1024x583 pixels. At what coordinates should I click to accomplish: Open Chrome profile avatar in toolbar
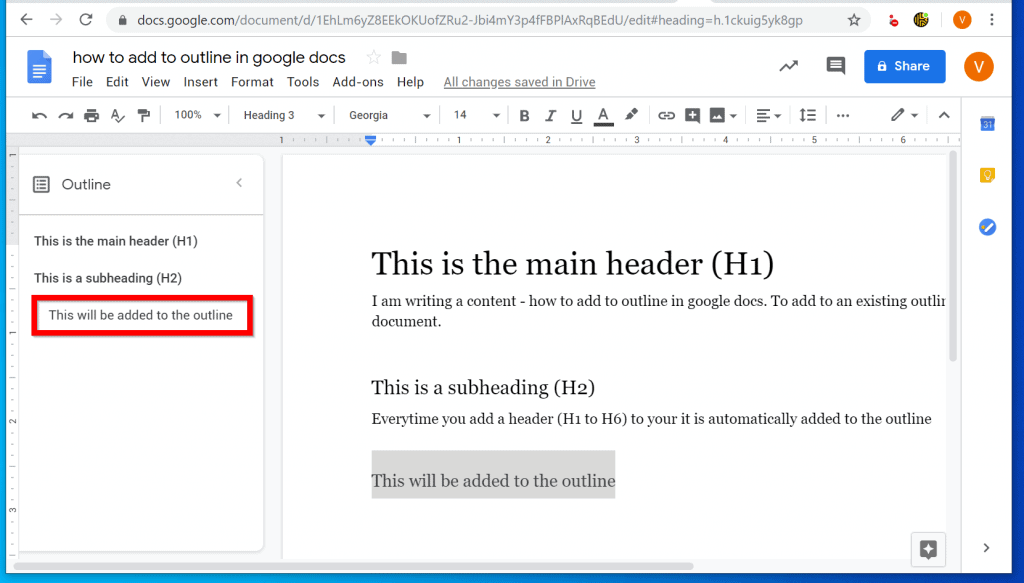click(x=962, y=20)
